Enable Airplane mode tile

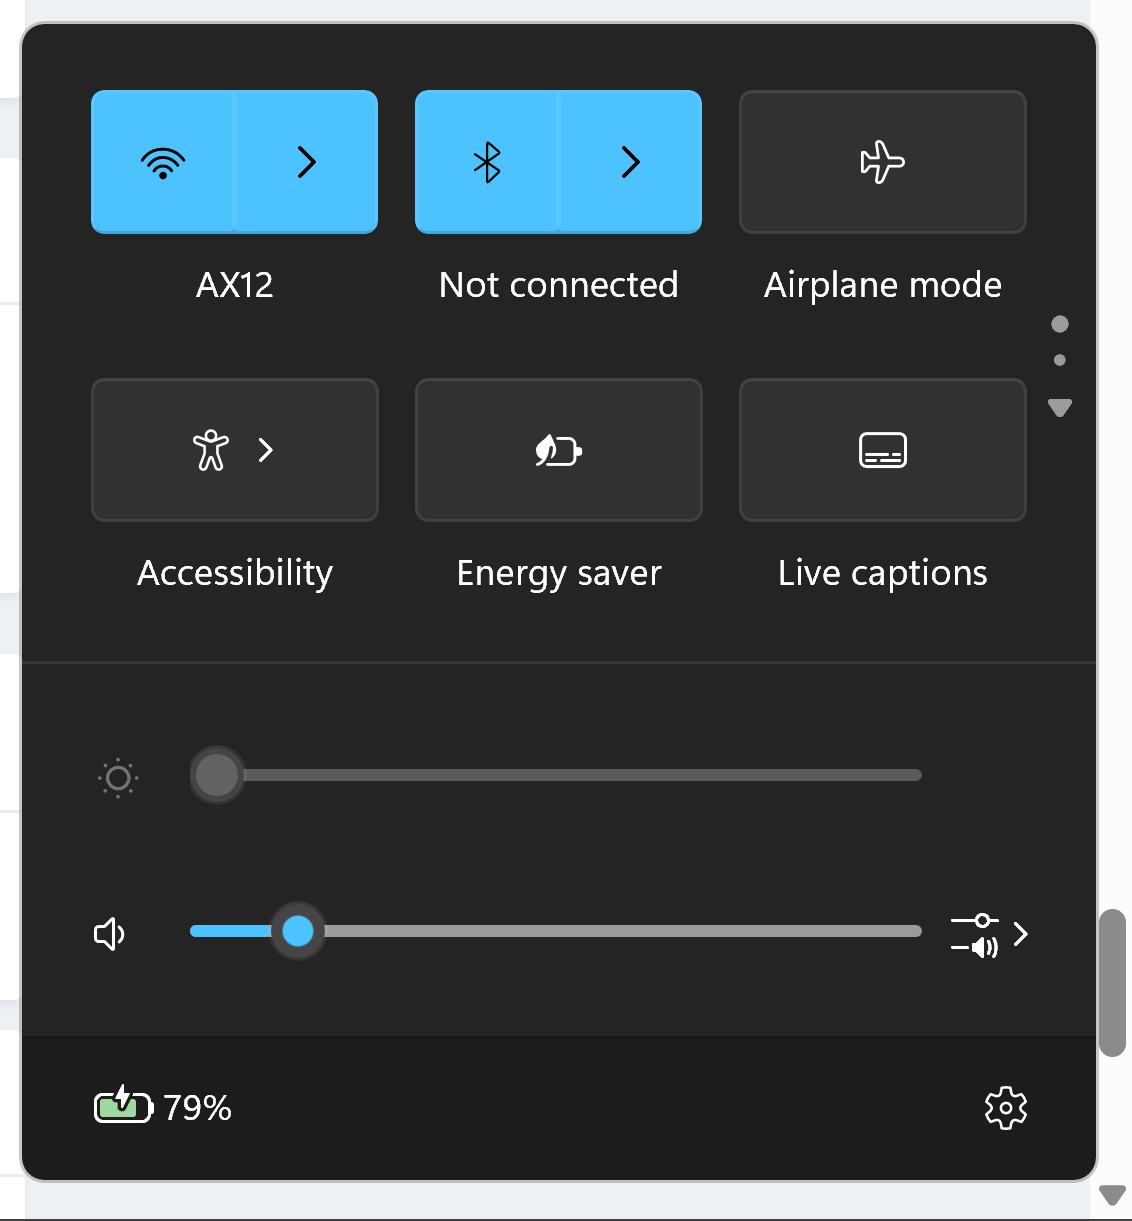click(883, 162)
